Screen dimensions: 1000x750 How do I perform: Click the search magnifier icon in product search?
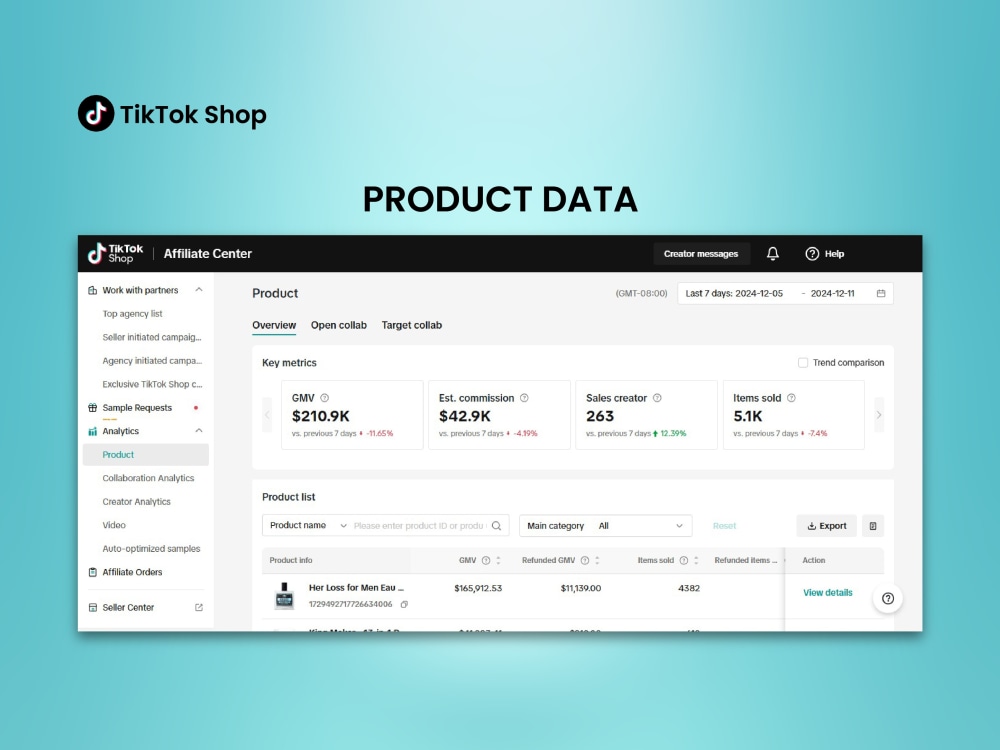point(496,526)
